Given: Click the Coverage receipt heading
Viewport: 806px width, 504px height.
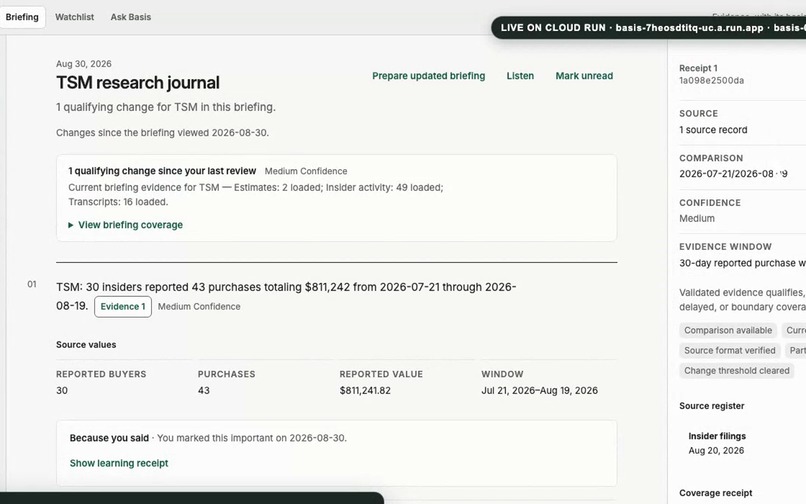Looking at the screenshot, I should 716,493.
